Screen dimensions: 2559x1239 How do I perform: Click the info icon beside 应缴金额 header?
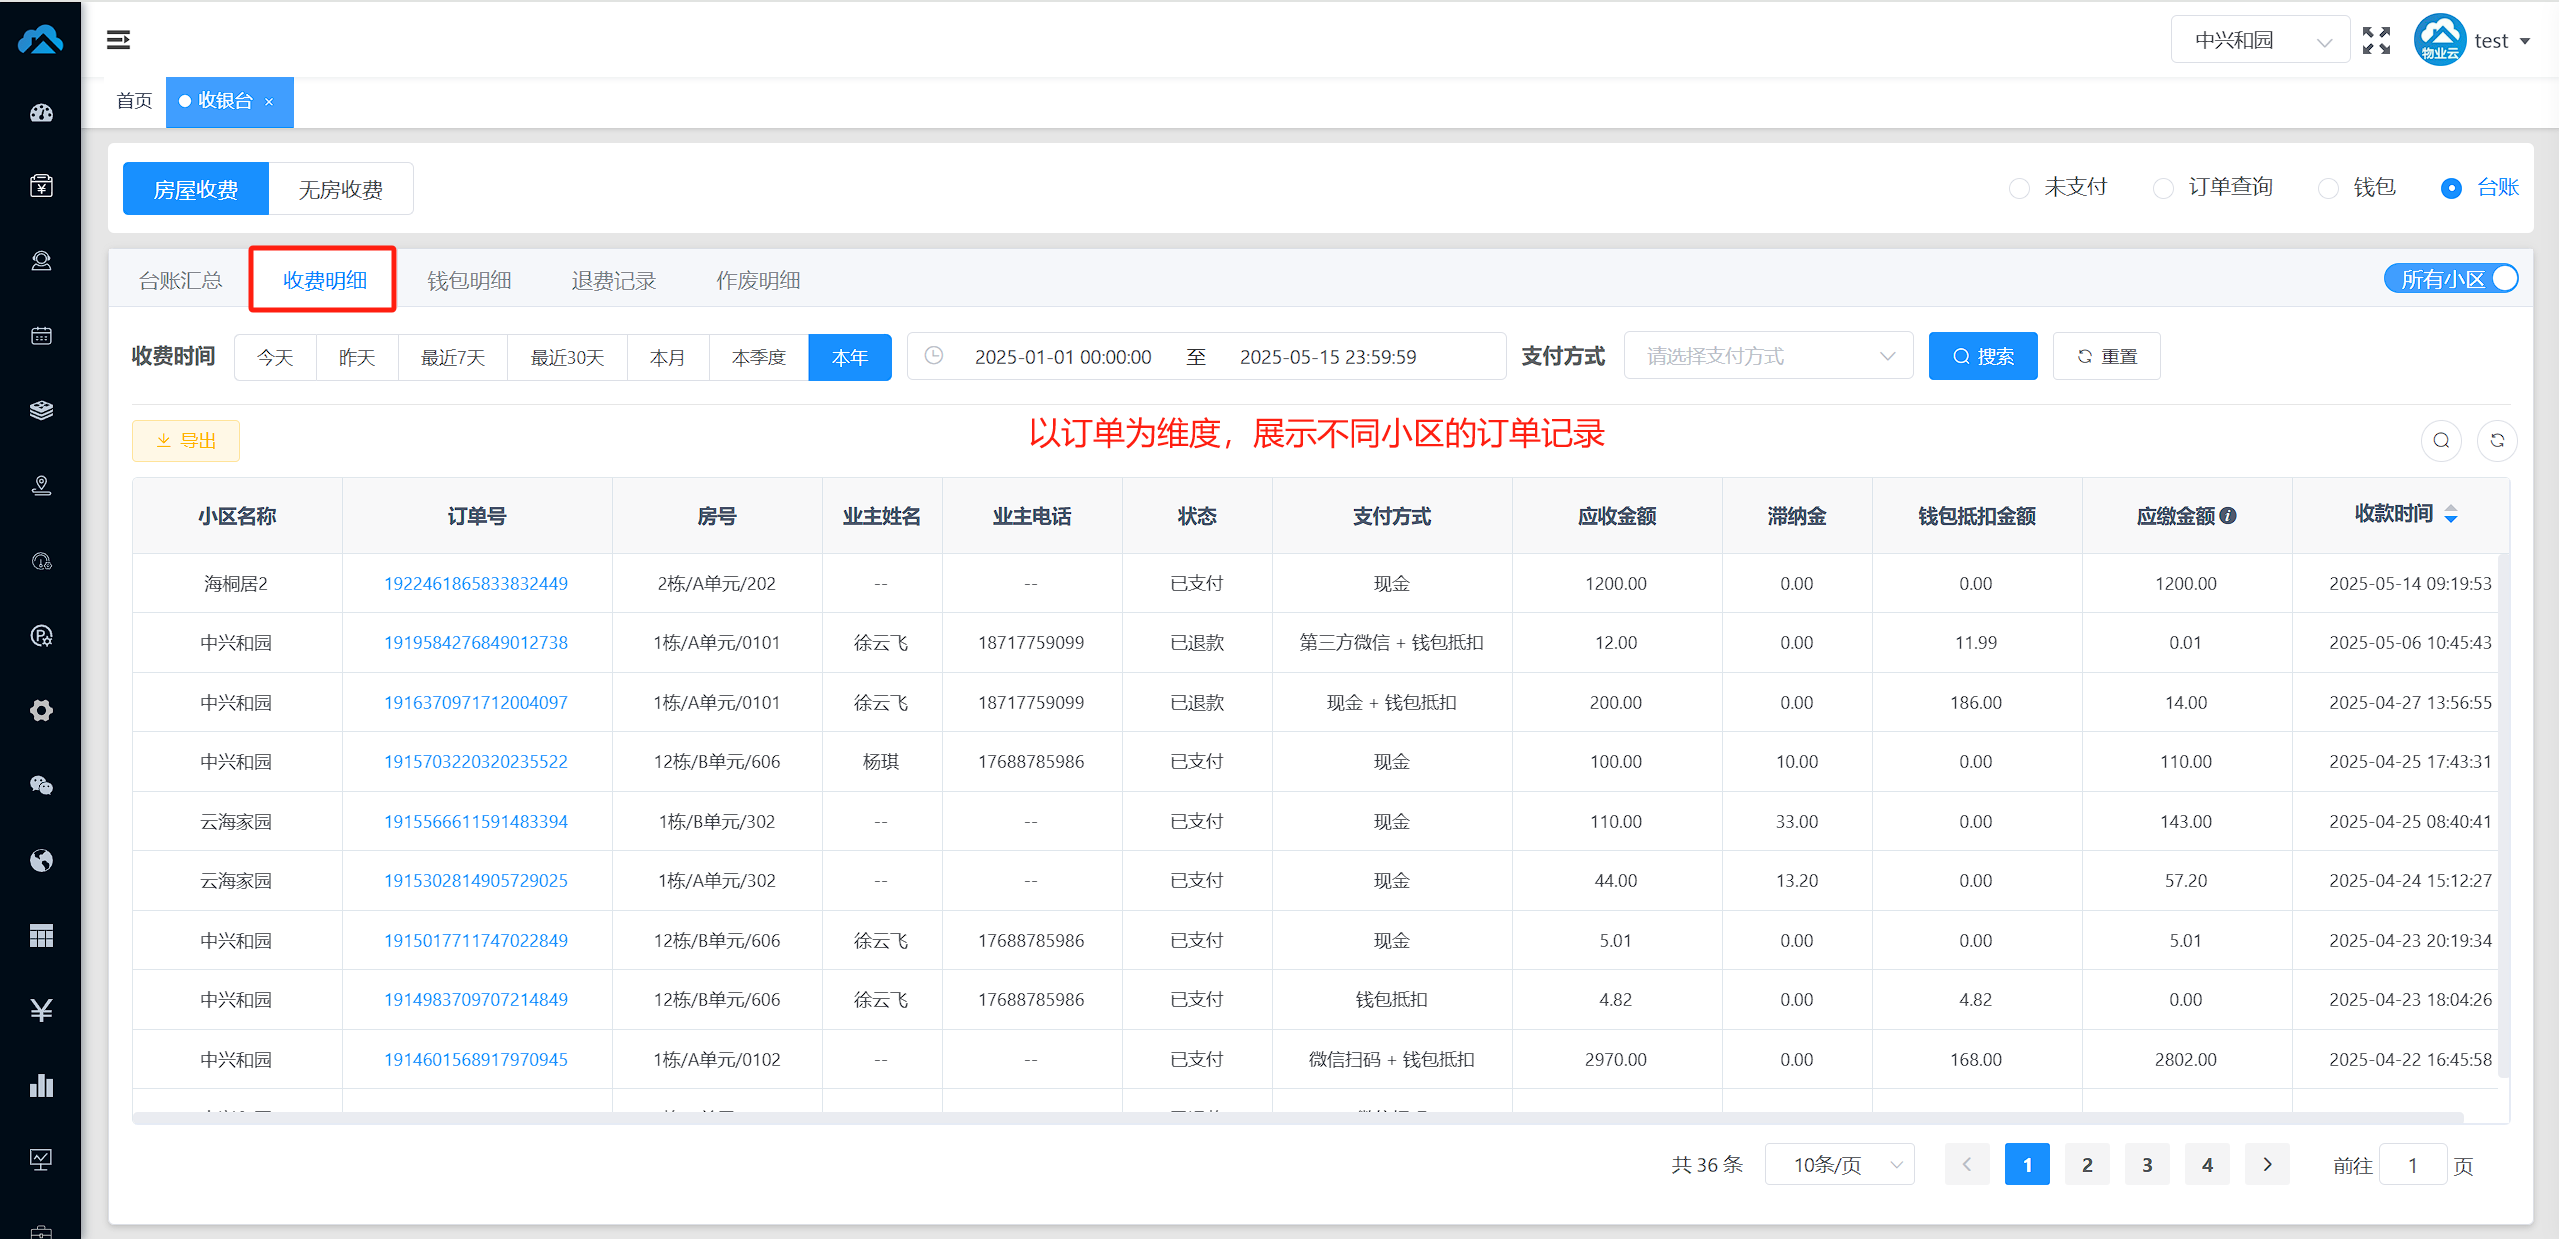(2228, 516)
